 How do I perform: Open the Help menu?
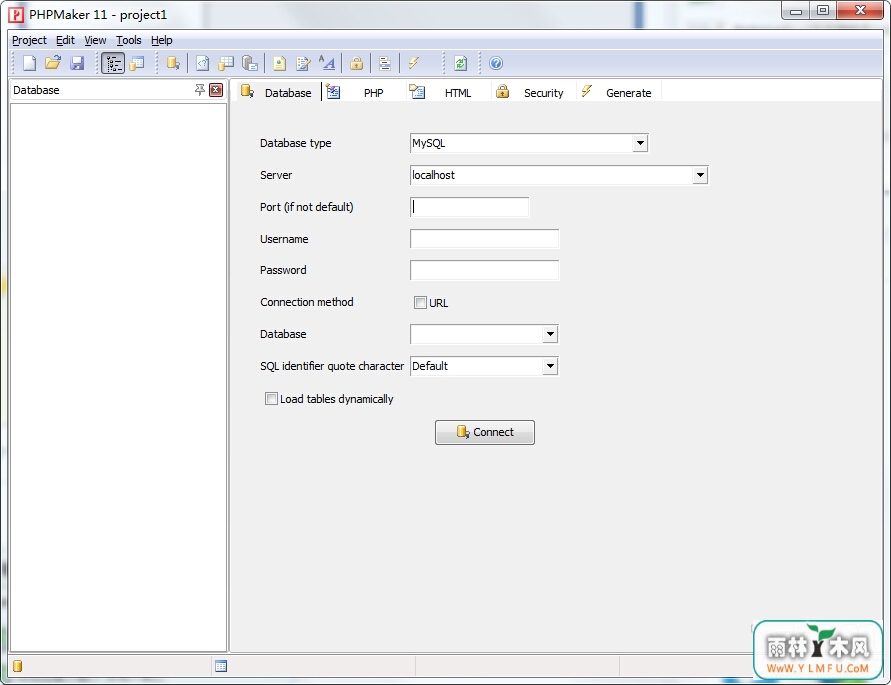[x=162, y=40]
